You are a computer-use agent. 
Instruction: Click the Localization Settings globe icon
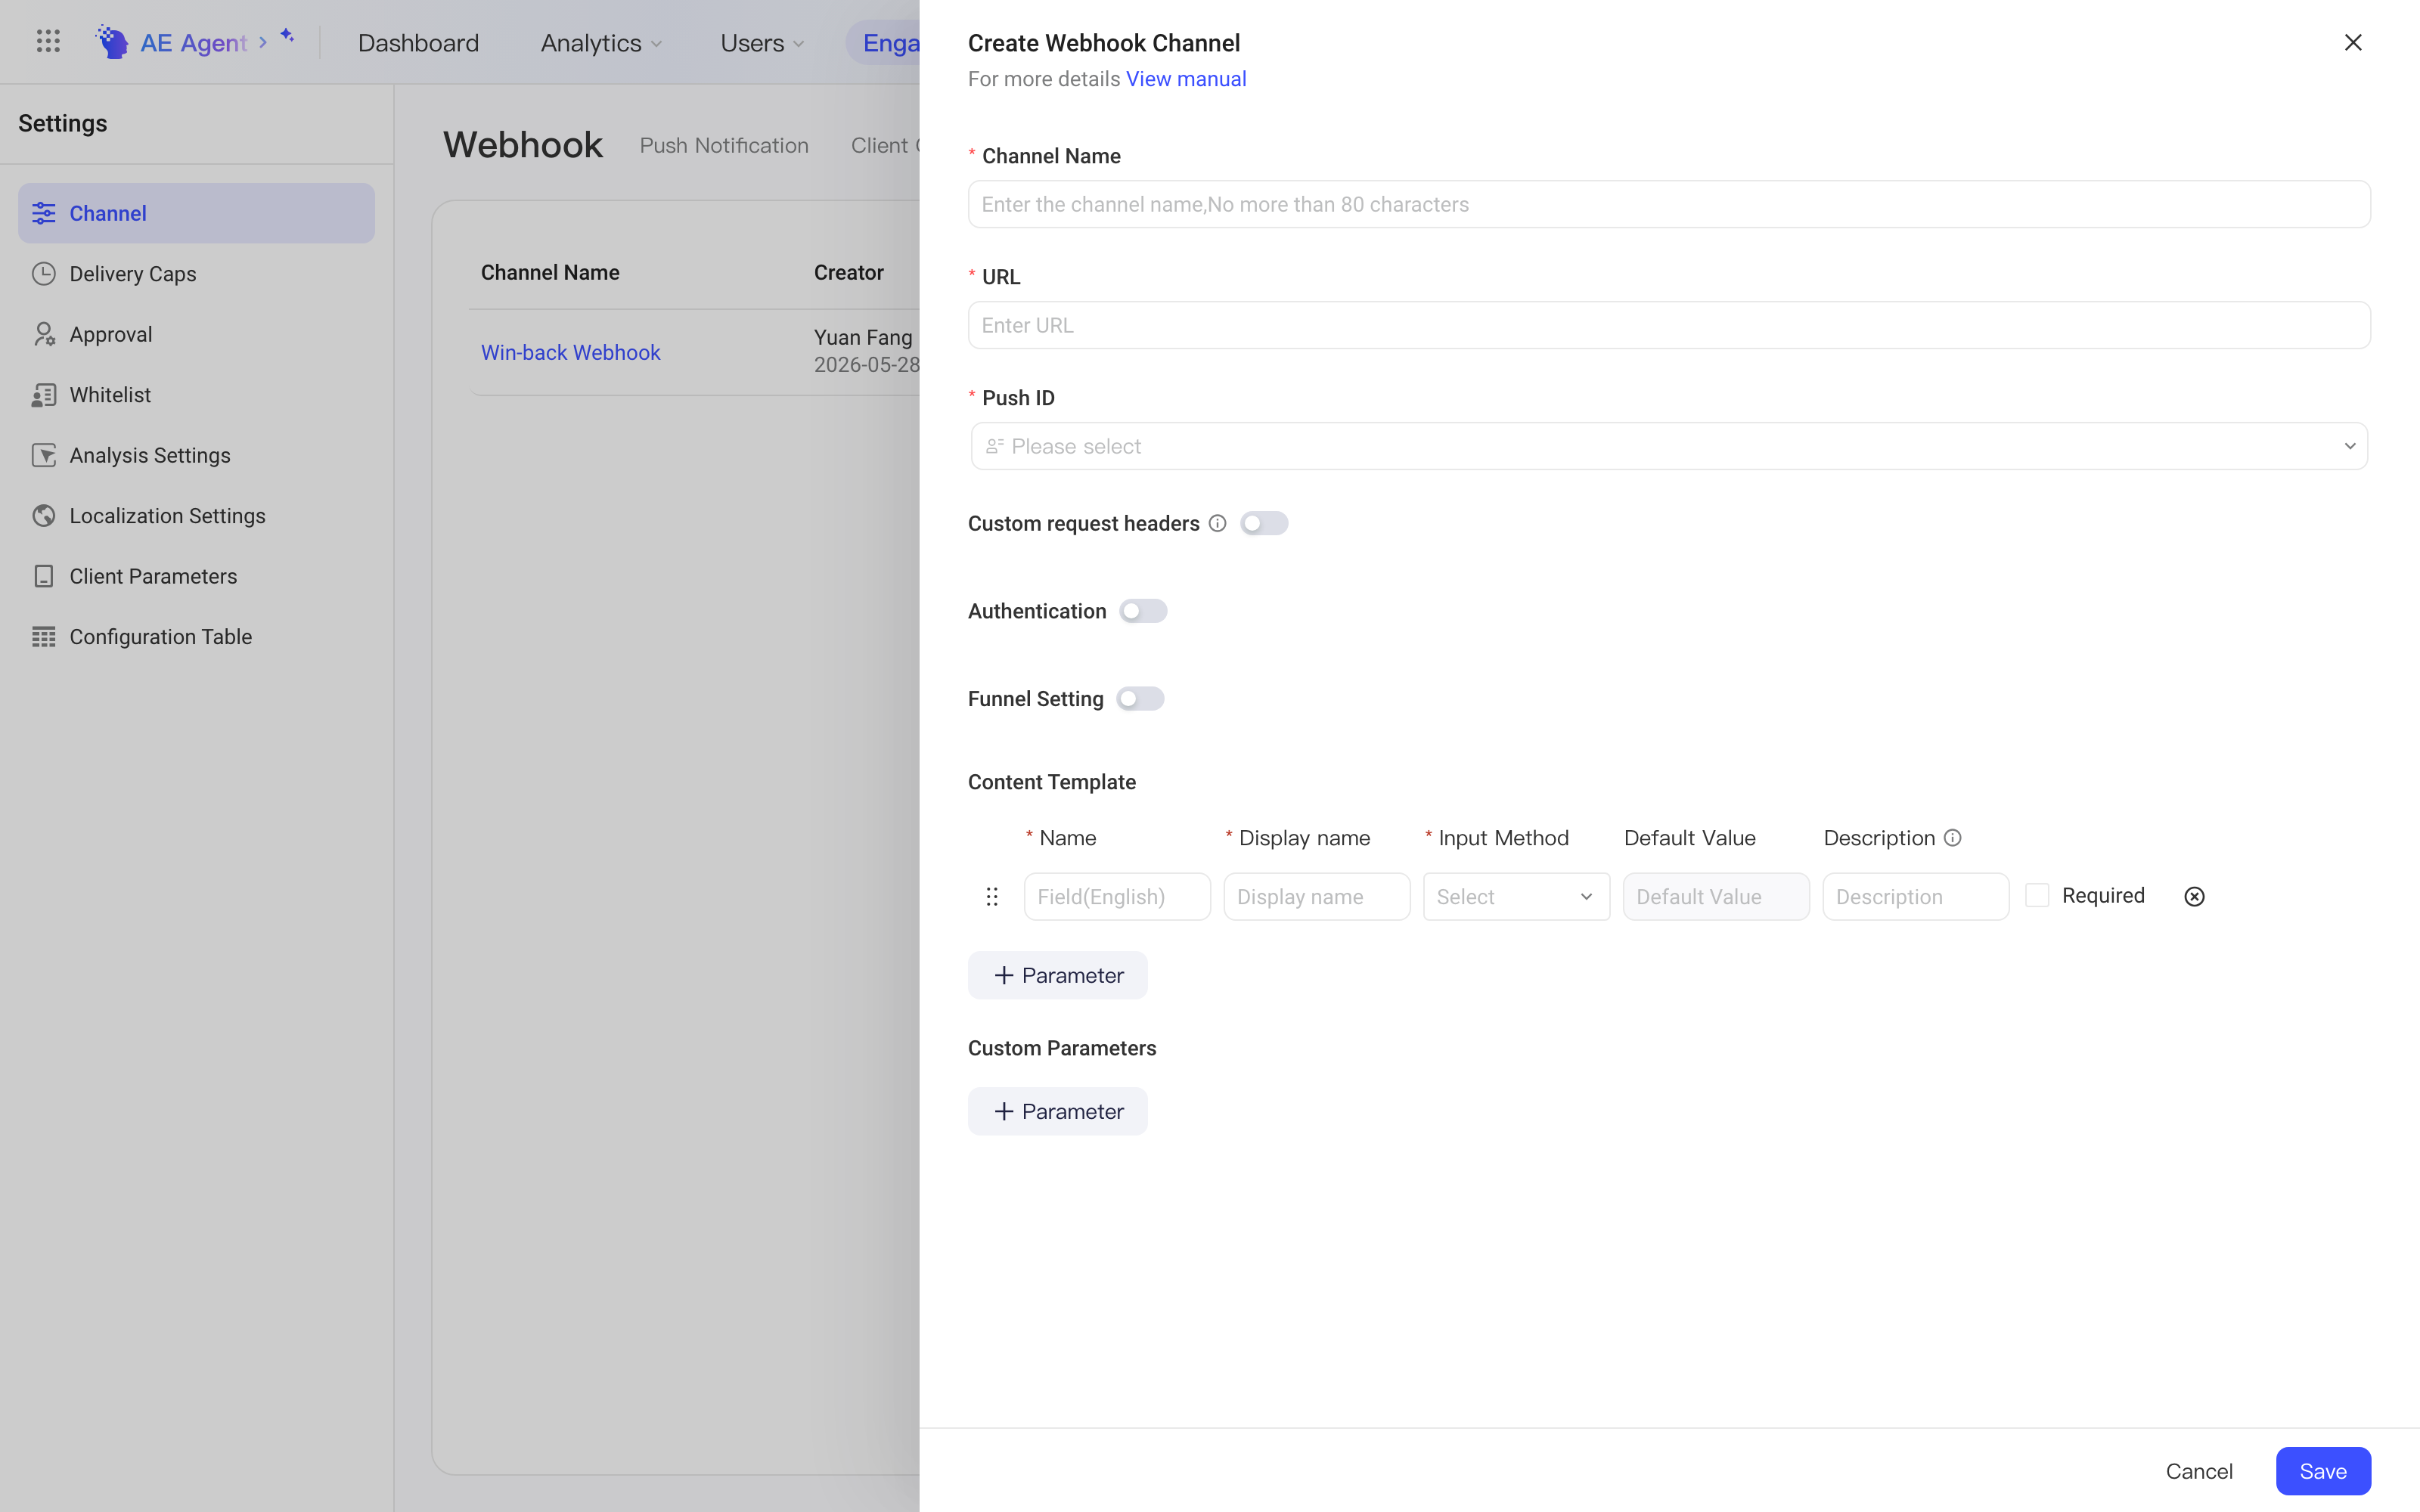[x=44, y=516]
